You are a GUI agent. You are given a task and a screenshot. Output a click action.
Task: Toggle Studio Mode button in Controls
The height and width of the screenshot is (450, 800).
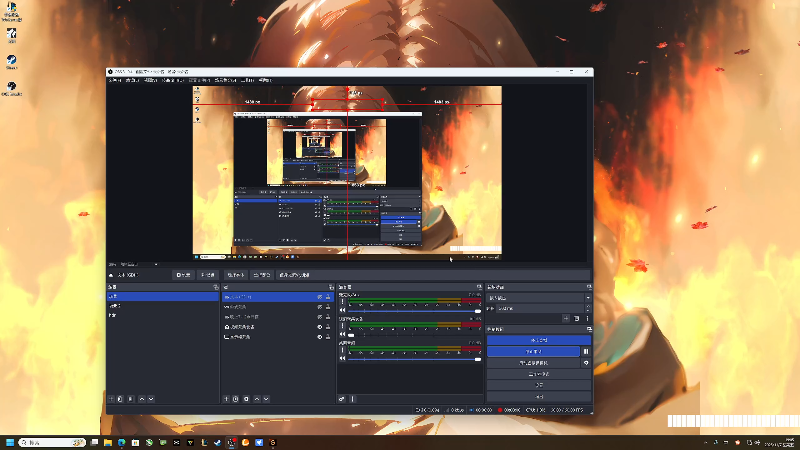click(x=539, y=374)
